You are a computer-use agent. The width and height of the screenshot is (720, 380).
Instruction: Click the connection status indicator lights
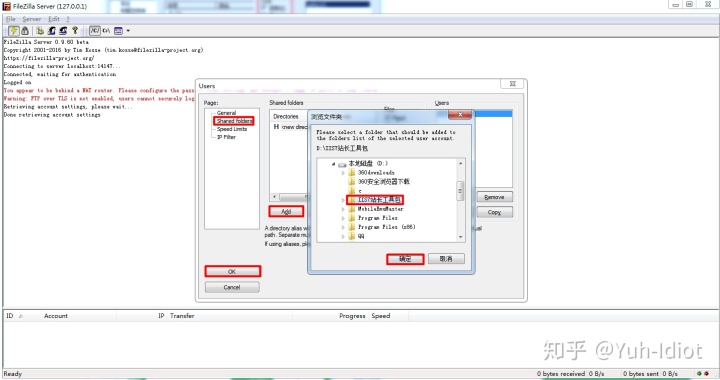[x=703, y=374]
